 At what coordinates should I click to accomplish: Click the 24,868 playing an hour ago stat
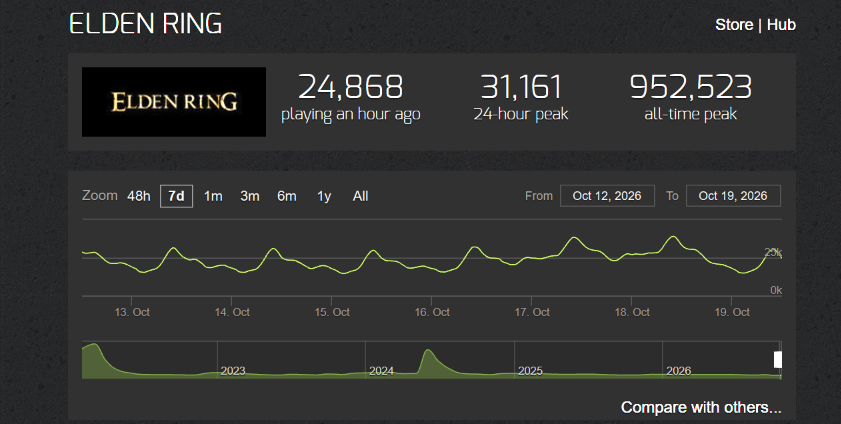coord(351,98)
